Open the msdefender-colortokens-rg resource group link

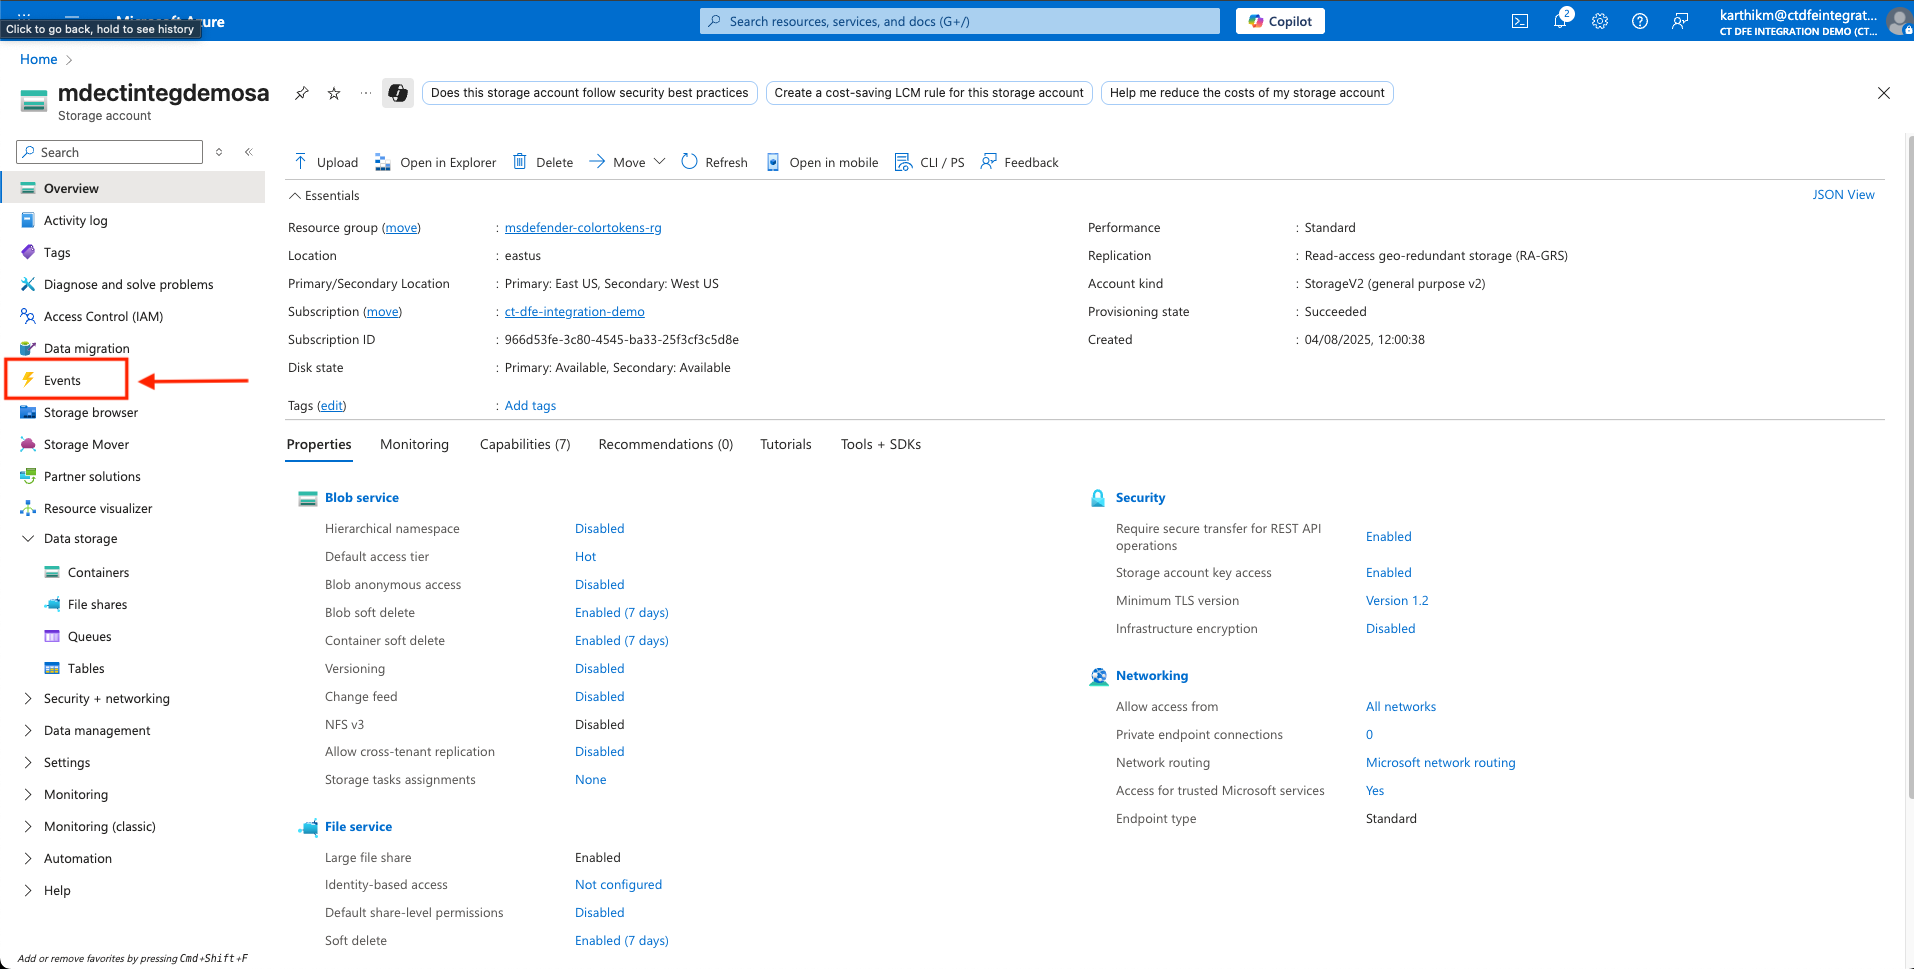point(582,228)
